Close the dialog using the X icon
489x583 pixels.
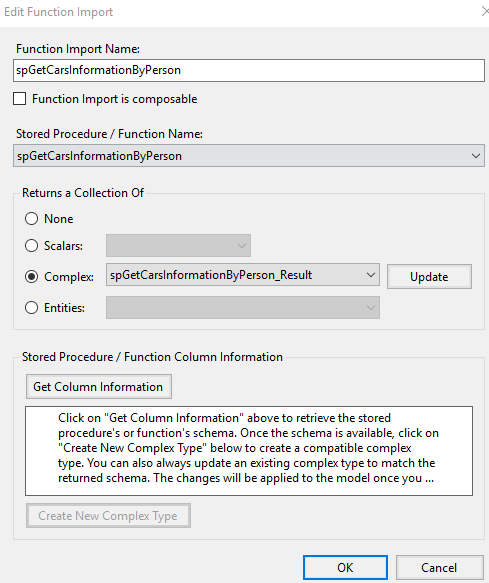[x=485, y=12]
